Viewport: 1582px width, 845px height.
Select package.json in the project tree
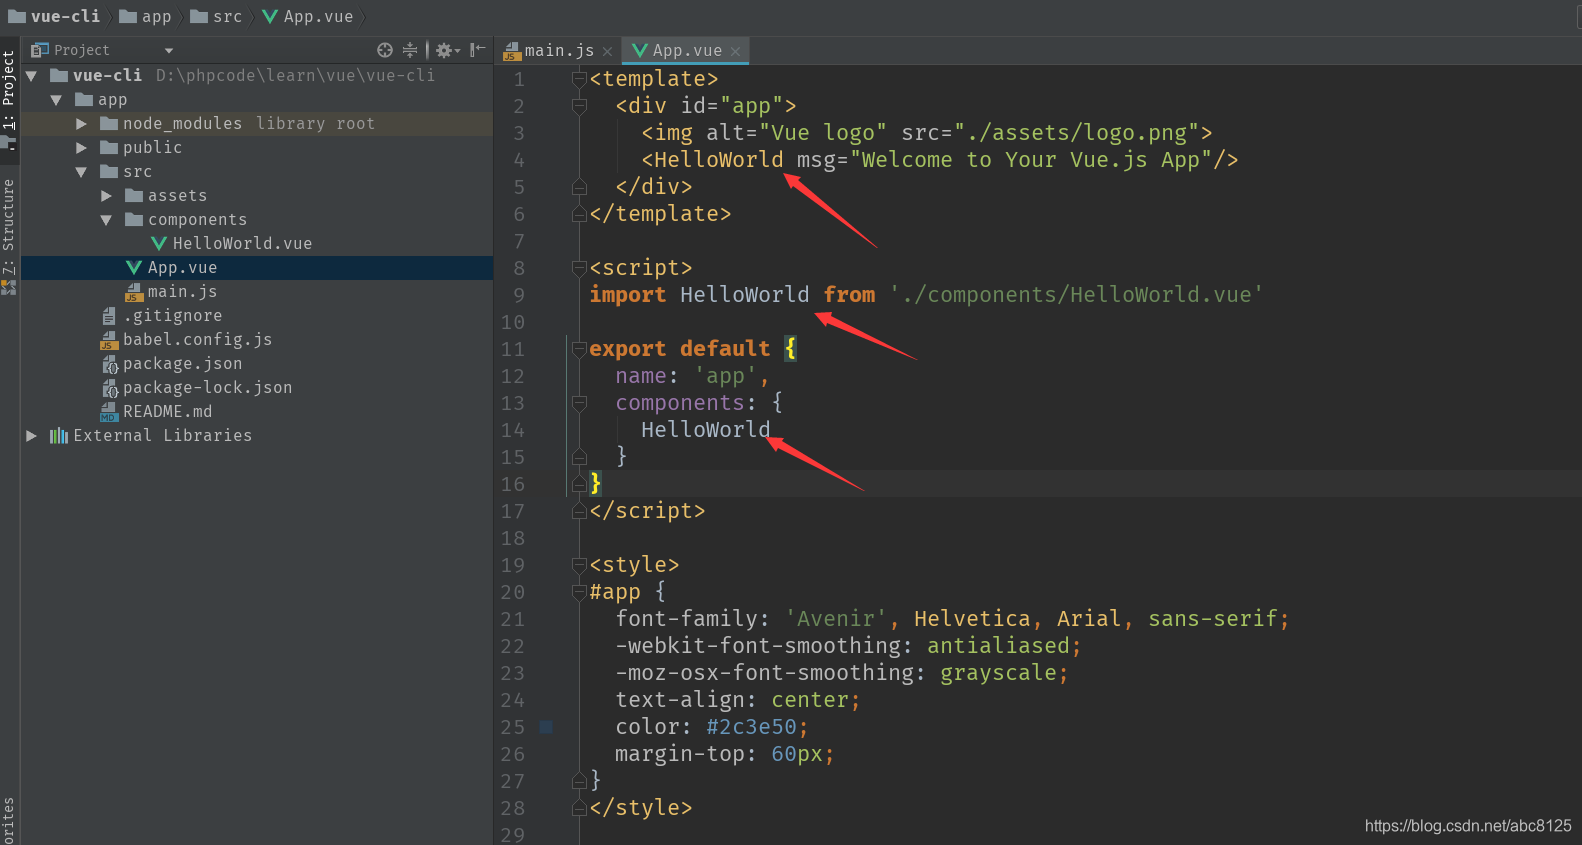pos(182,364)
